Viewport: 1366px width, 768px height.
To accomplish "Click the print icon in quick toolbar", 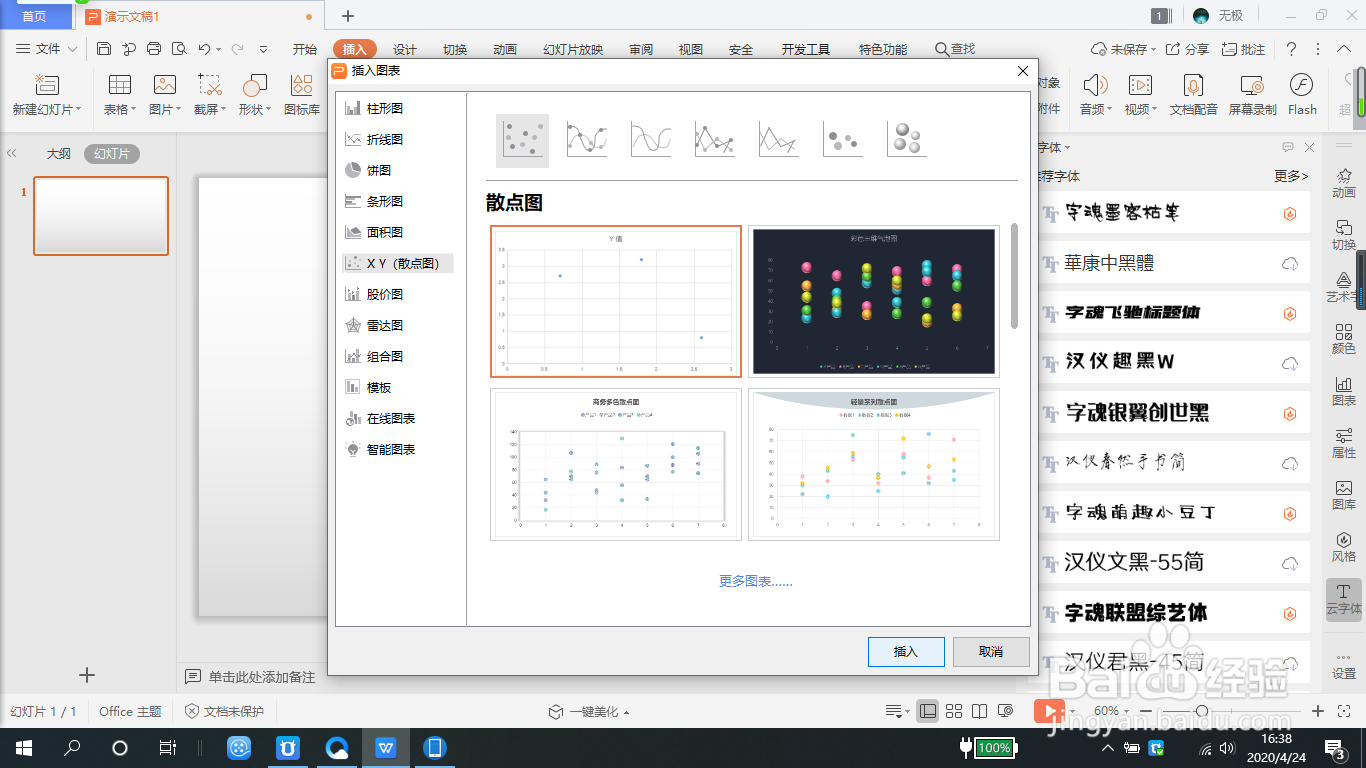I will [x=154, y=49].
